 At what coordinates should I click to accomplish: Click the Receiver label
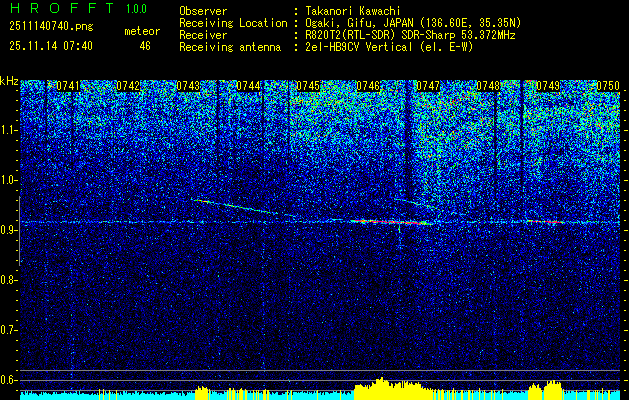203,35
